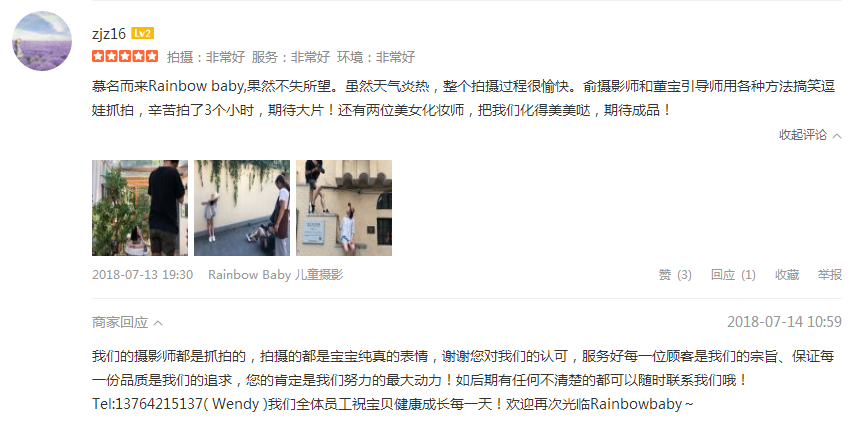Click the merchant reply time 2018-07-14 10:59

point(784,322)
